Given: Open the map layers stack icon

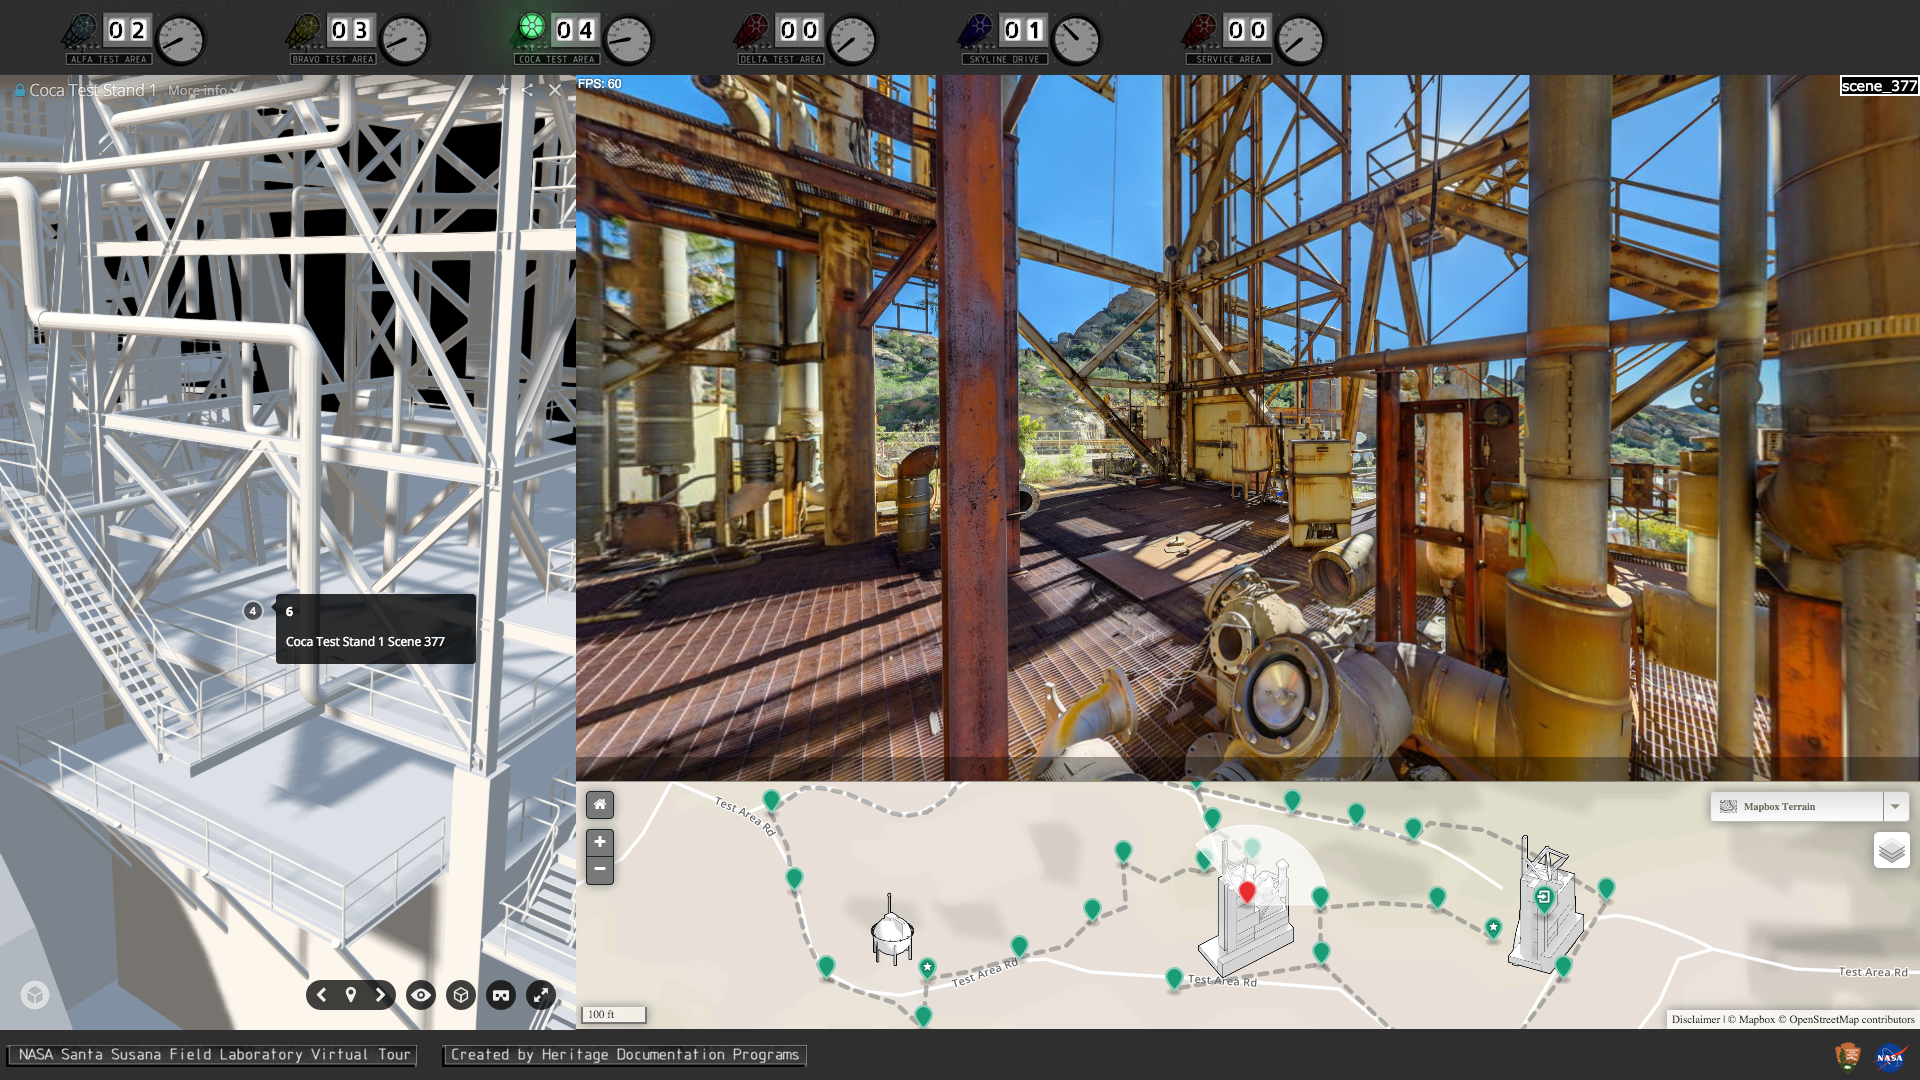Looking at the screenshot, I should [x=1891, y=850].
